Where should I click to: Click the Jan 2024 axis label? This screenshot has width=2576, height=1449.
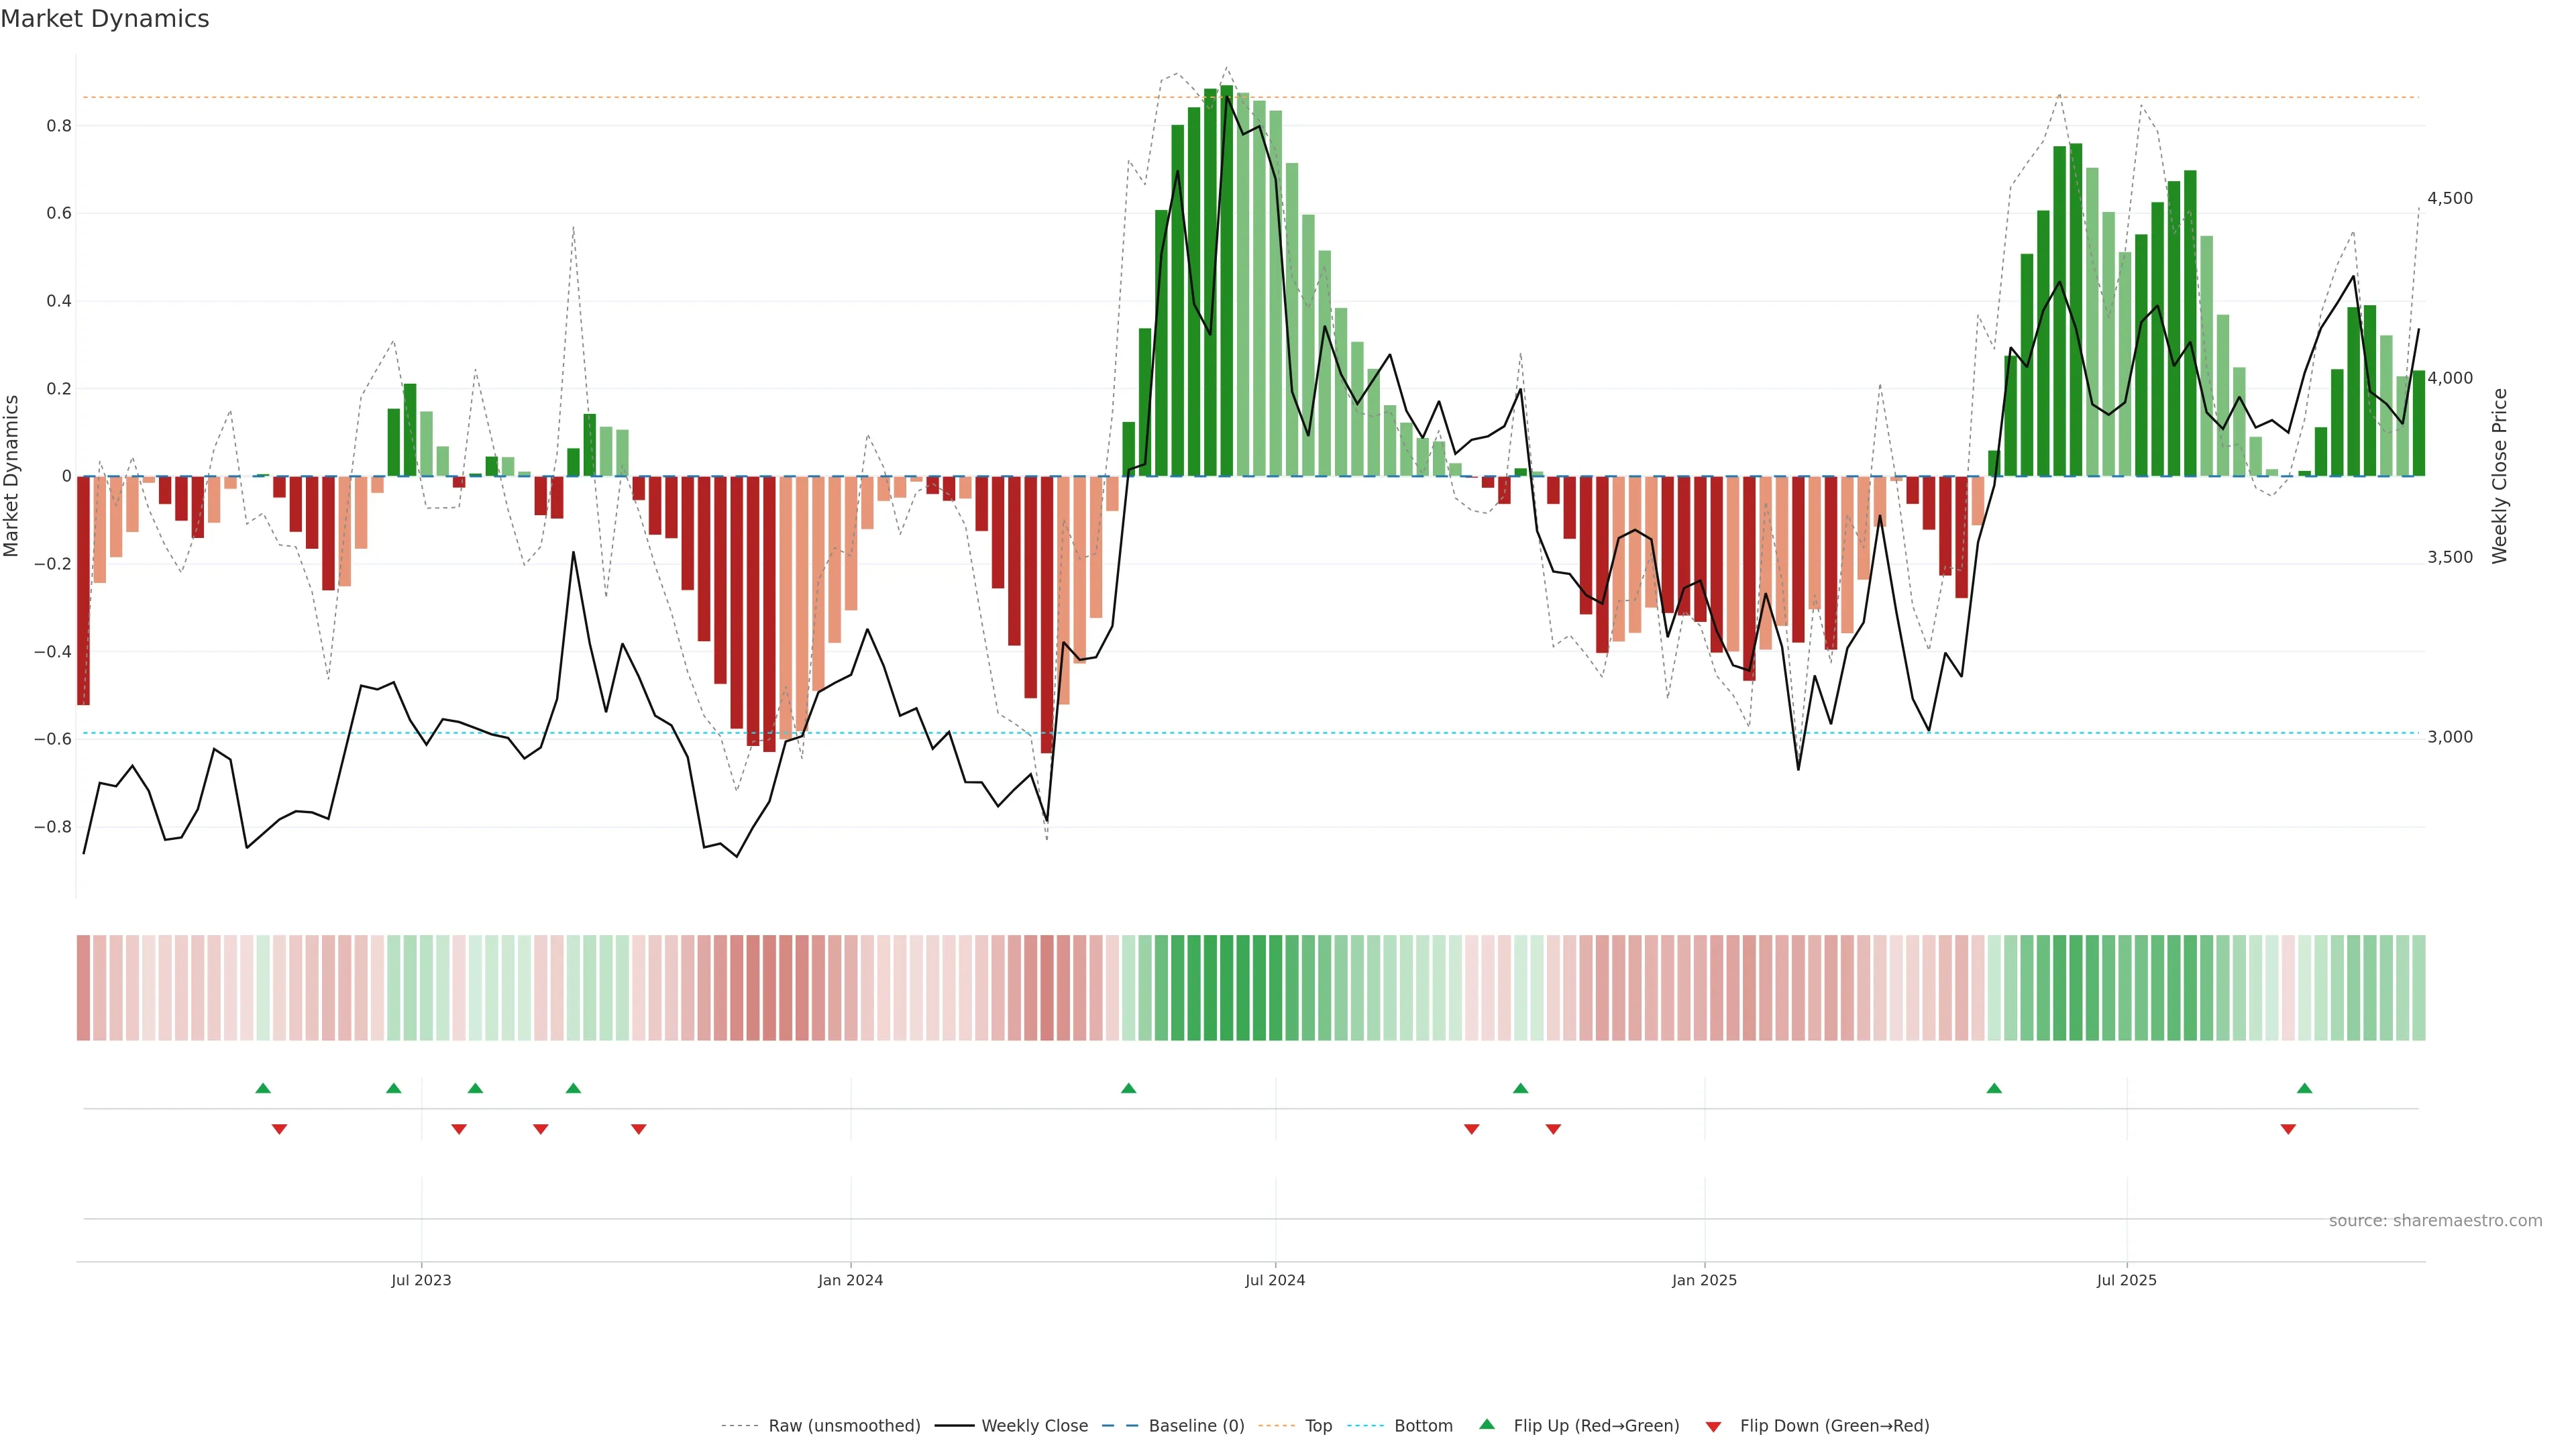click(x=850, y=1280)
